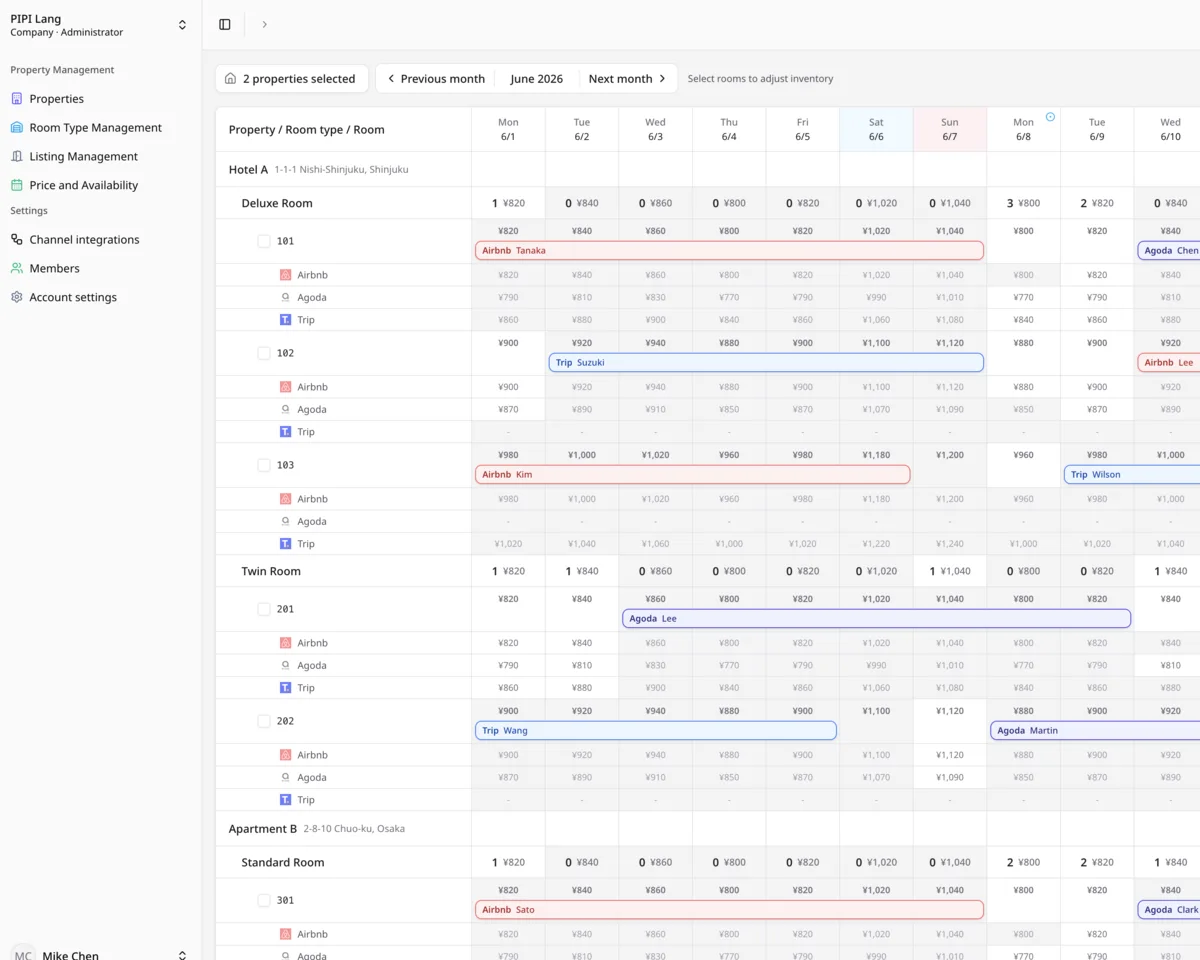The width and height of the screenshot is (1200, 960).
Task: Open the Mike Chen user menu chevrons
Action: pyautogui.click(x=182, y=956)
